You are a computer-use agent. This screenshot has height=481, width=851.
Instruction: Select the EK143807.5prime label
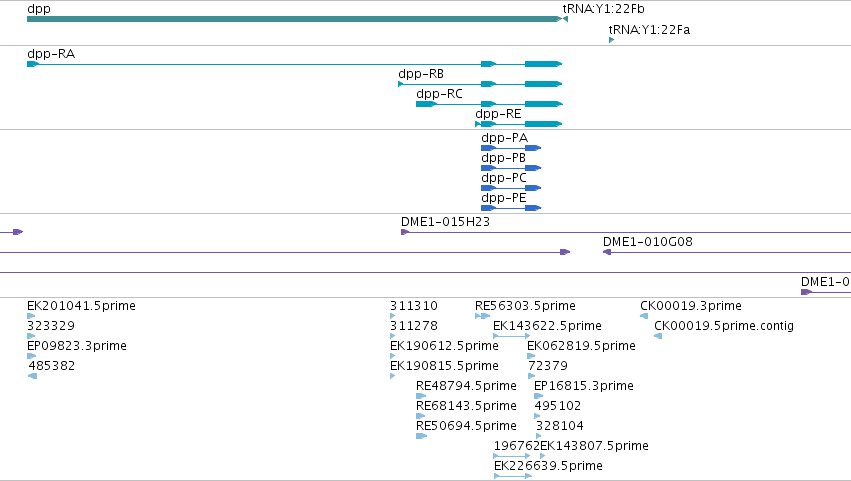click(x=594, y=446)
